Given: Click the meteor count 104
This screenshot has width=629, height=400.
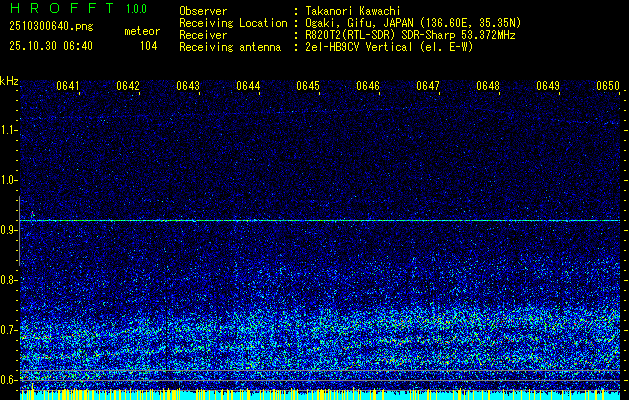Looking at the screenshot, I should point(148,46).
